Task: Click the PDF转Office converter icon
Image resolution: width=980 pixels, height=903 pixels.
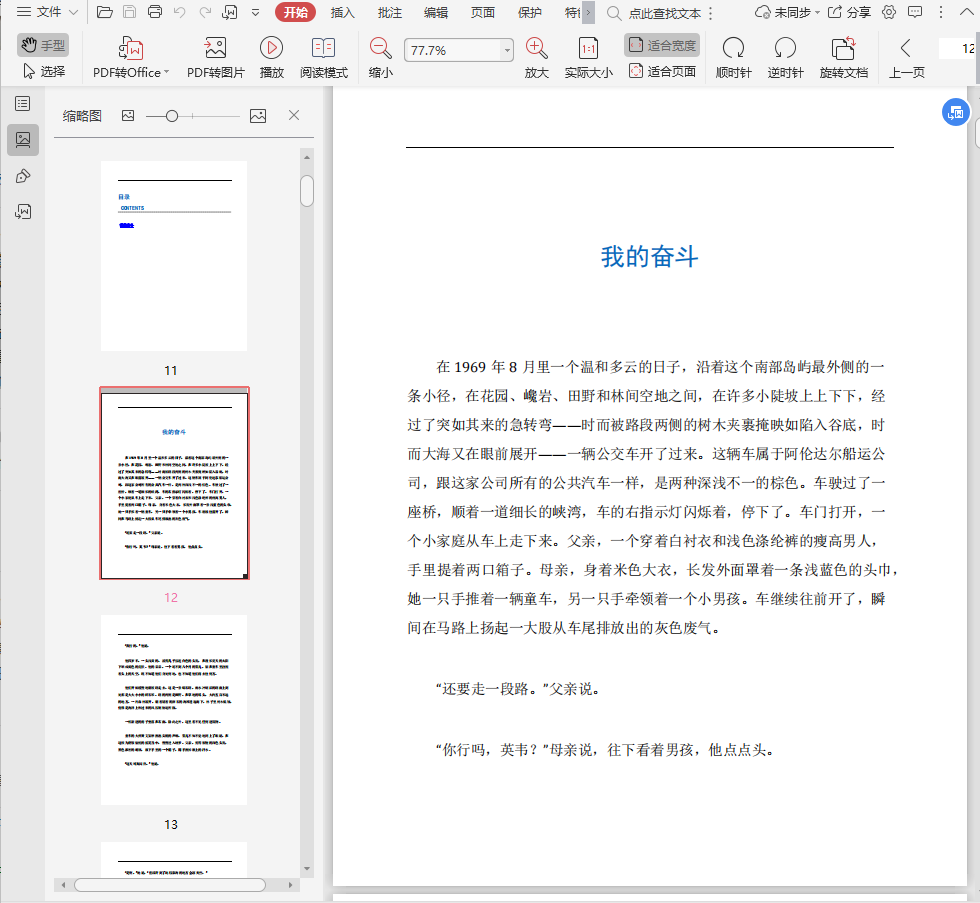Action: click(131, 48)
